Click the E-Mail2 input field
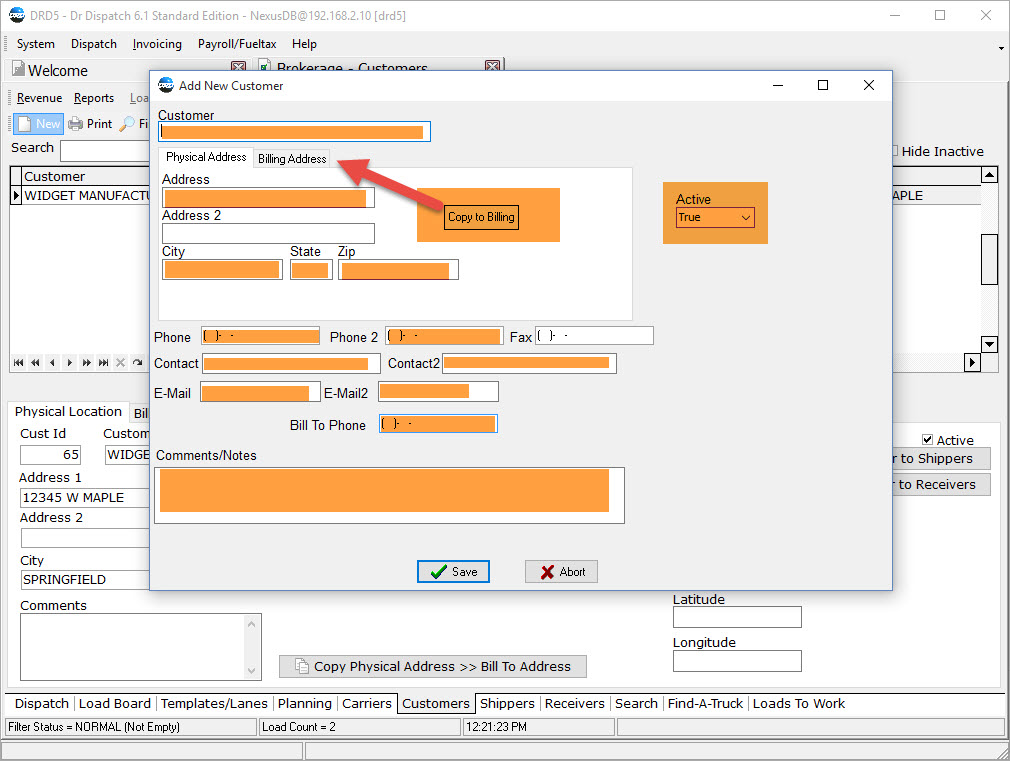 pyautogui.click(x=438, y=391)
